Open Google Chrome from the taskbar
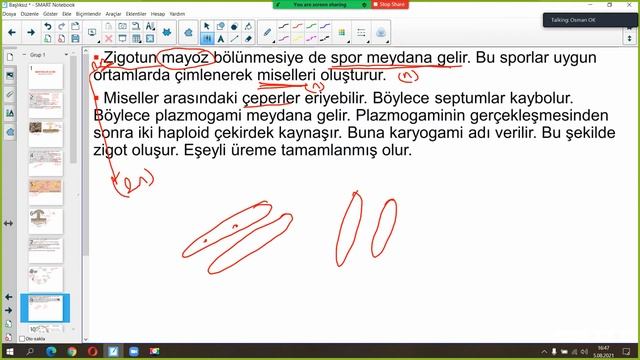Image resolution: width=640 pixels, height=360 pixels. click(72, 351)
